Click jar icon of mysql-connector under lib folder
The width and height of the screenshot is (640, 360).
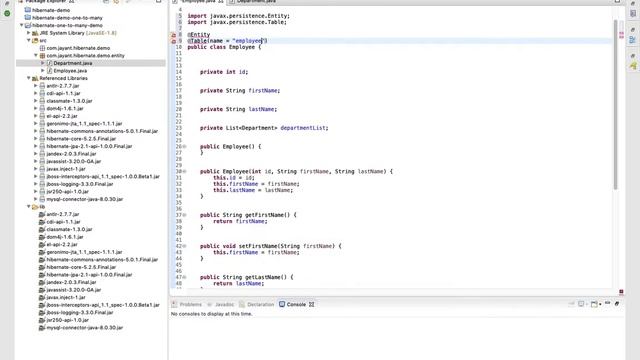pyautogui.click(x=42, y=327)
